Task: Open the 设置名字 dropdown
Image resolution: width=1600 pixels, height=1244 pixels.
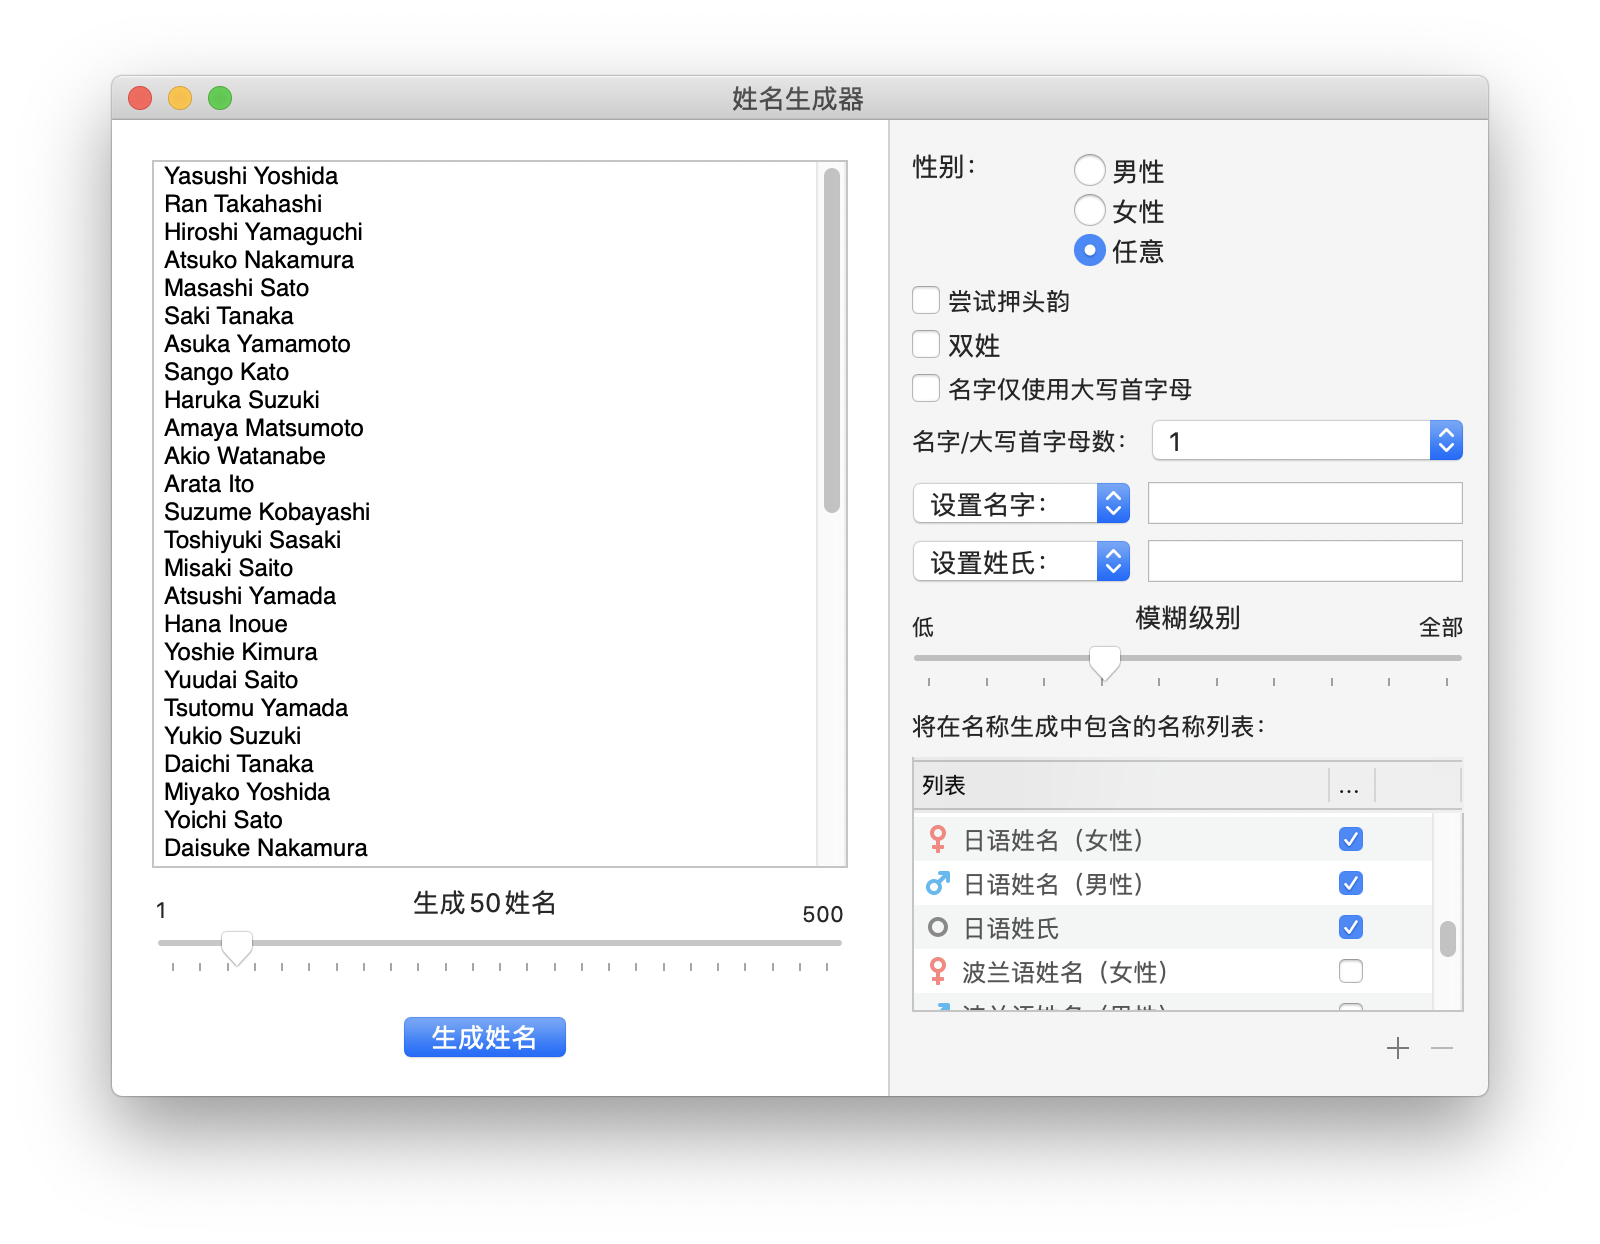Action: (x=1112, y=503)
